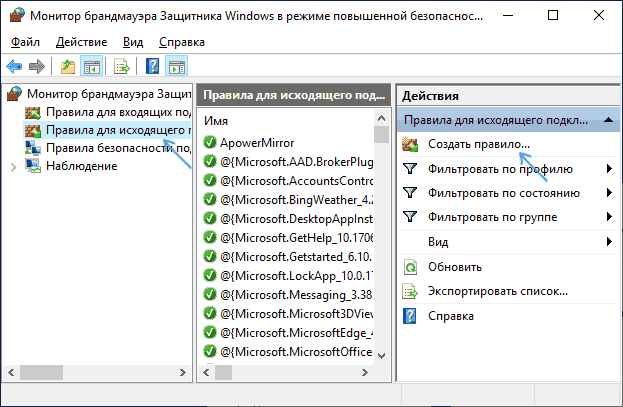This screenshot has width=623, height=407.
Task: Click the Forward arrow toolbar icon
Action: tap(37, 67)
